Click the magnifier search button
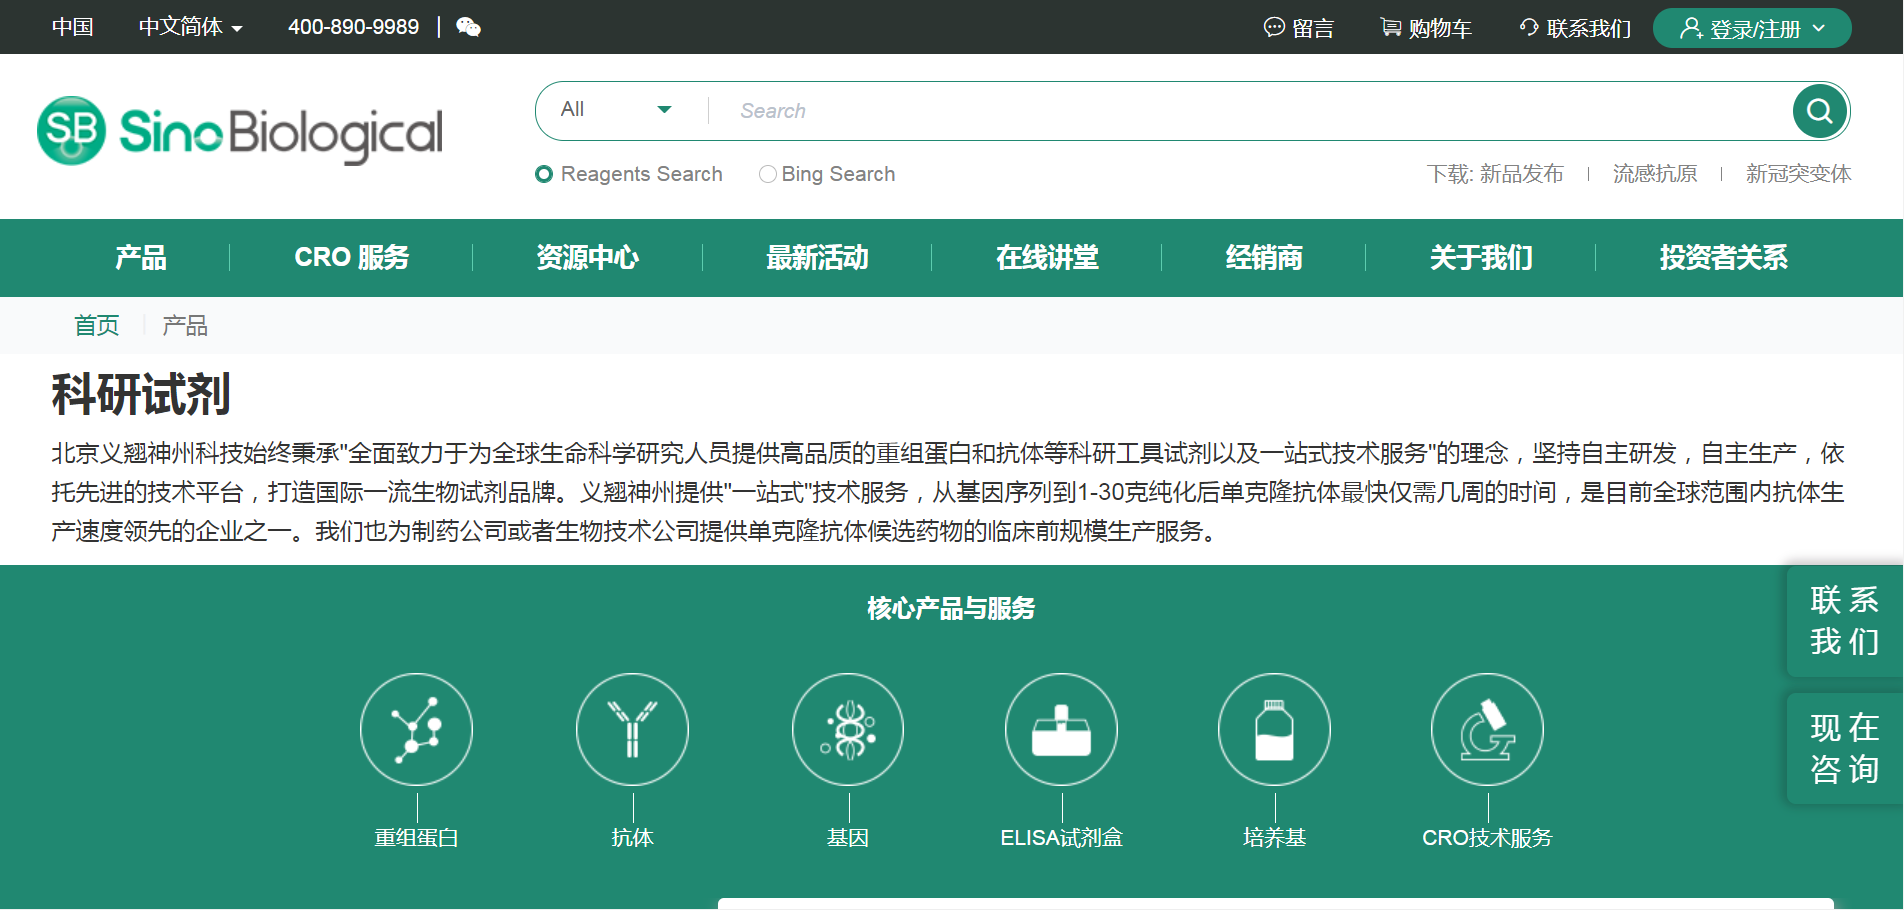This screenshot has height=910, width=1904. coord(1819,111)
